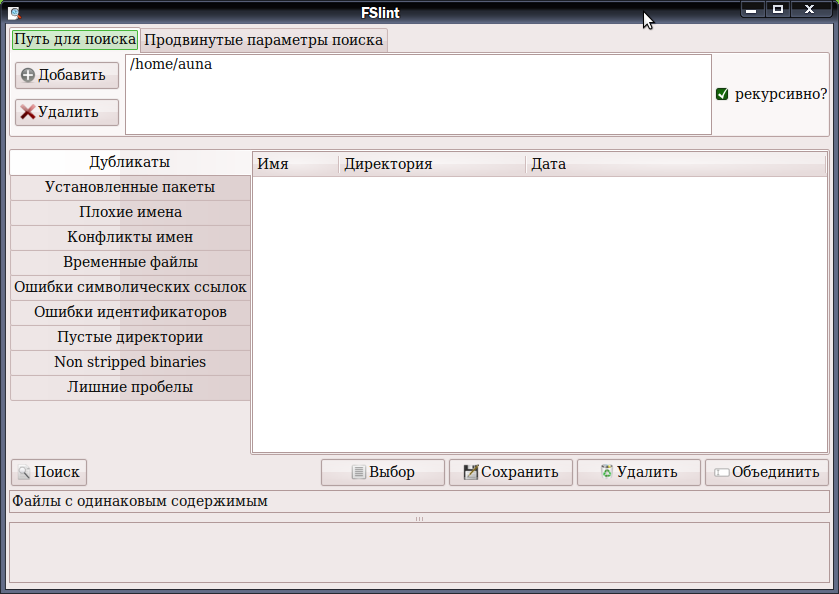Click the magnifier icon on Поиск button
The height and width of the screenshot is (594, 839).
[x=24, y=472]
